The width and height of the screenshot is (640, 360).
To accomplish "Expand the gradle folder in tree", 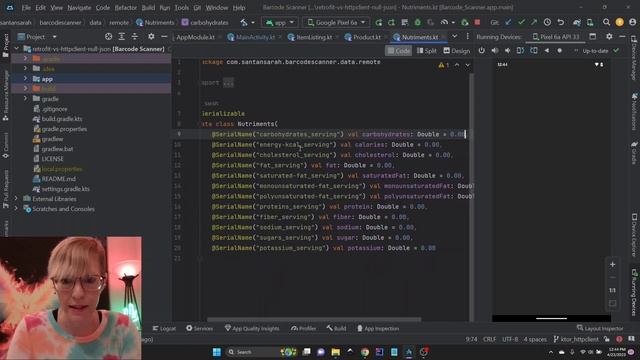I will 25,99.
